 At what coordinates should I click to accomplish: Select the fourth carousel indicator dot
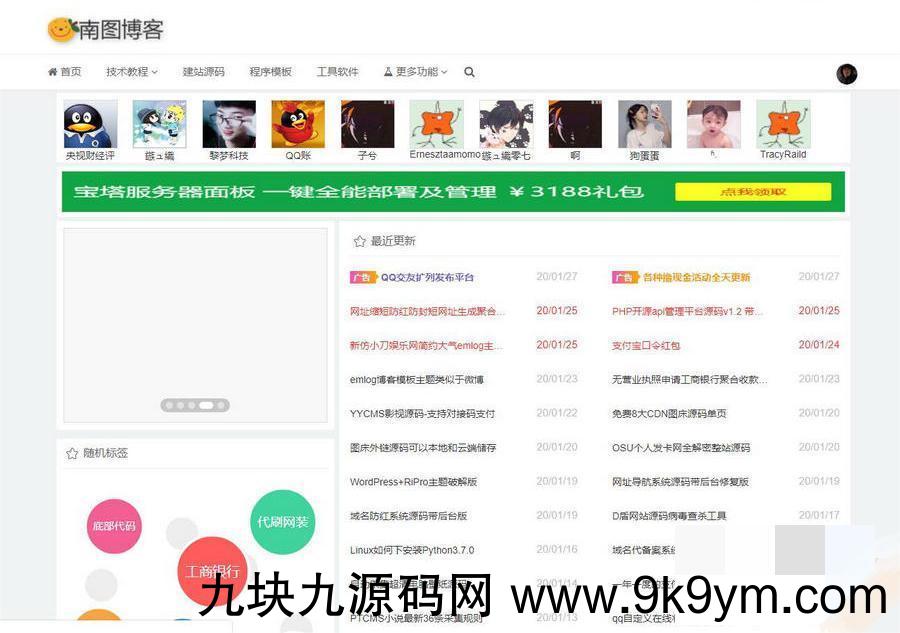(x=205, y=405)
